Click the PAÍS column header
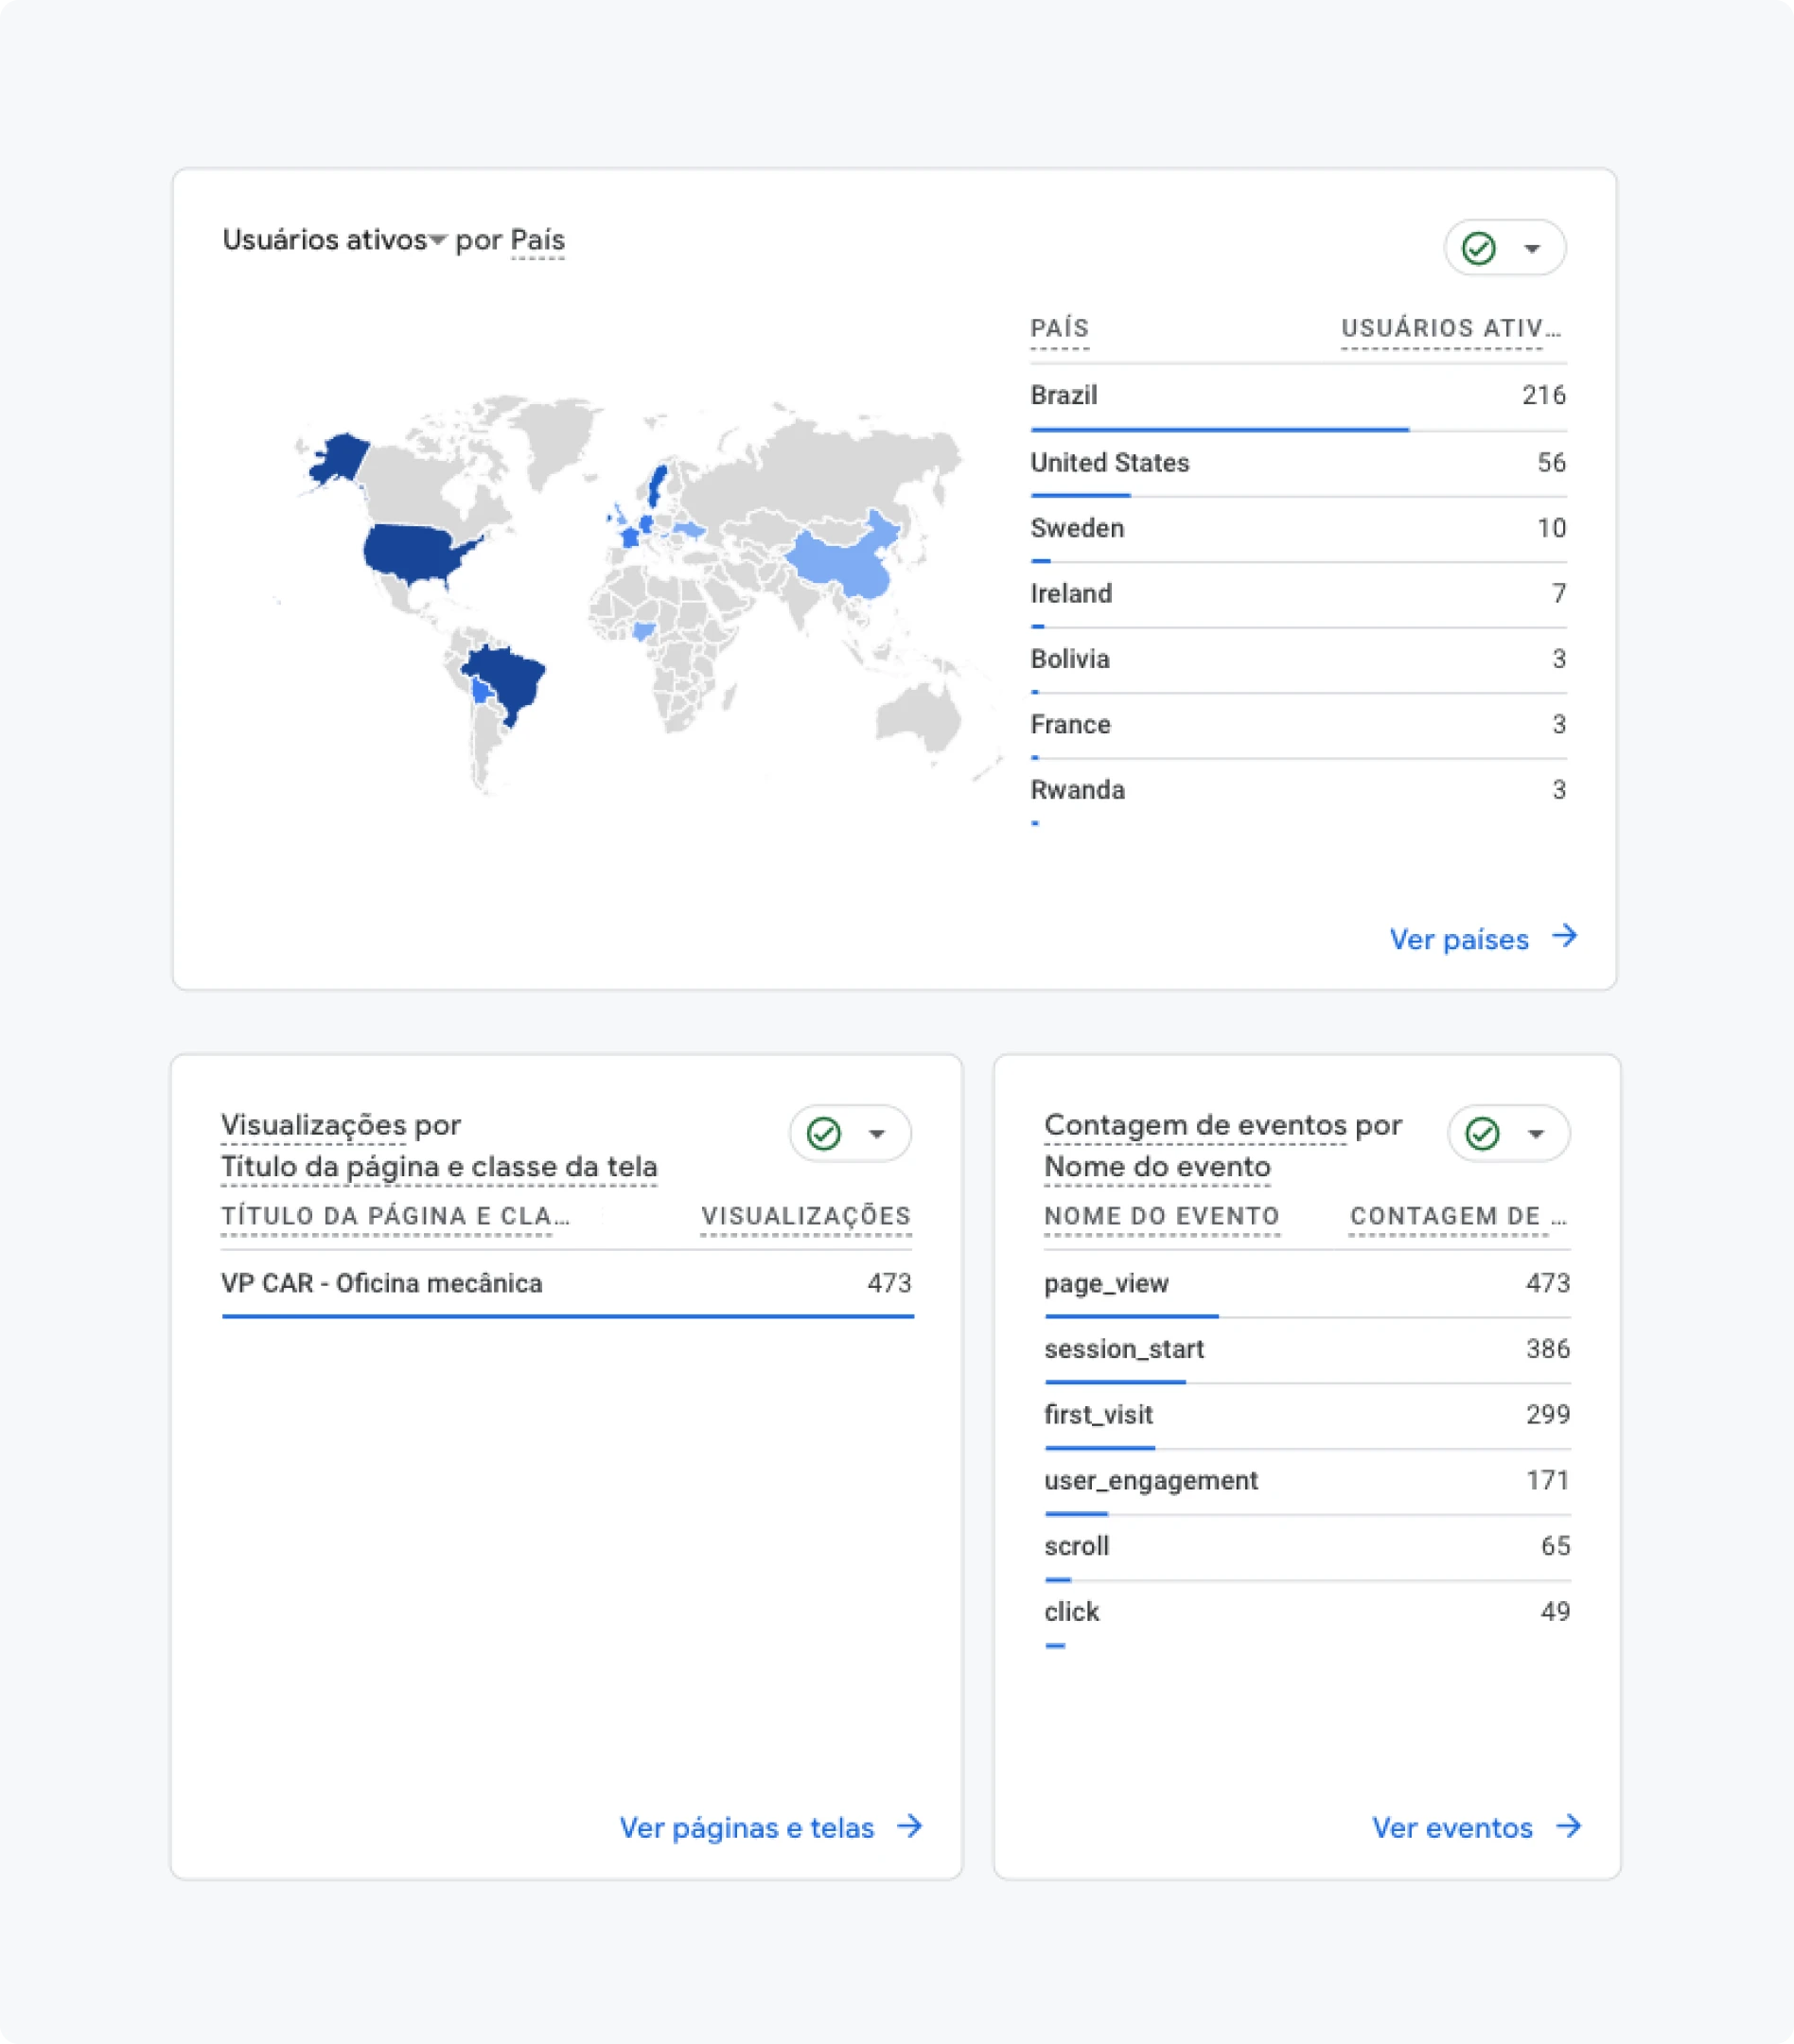 [1059, 329]
